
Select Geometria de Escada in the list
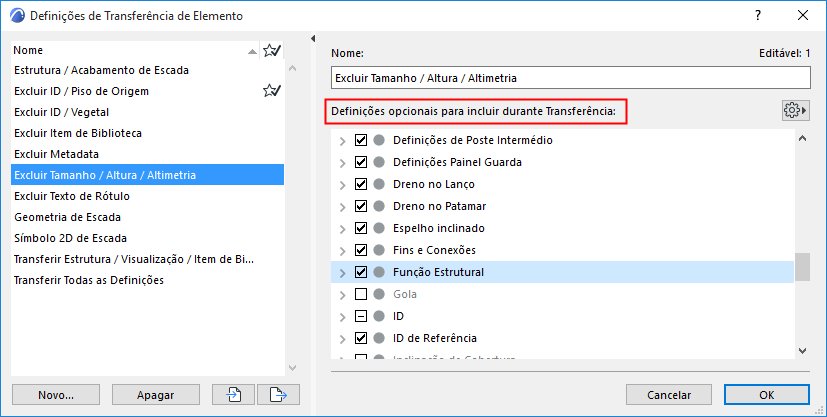(68, 217)
